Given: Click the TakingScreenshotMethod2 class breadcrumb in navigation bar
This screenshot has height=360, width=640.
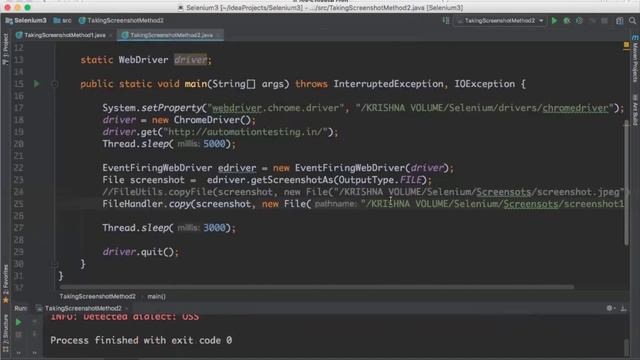Looking at the screenshot, I should tap(121, 20).
